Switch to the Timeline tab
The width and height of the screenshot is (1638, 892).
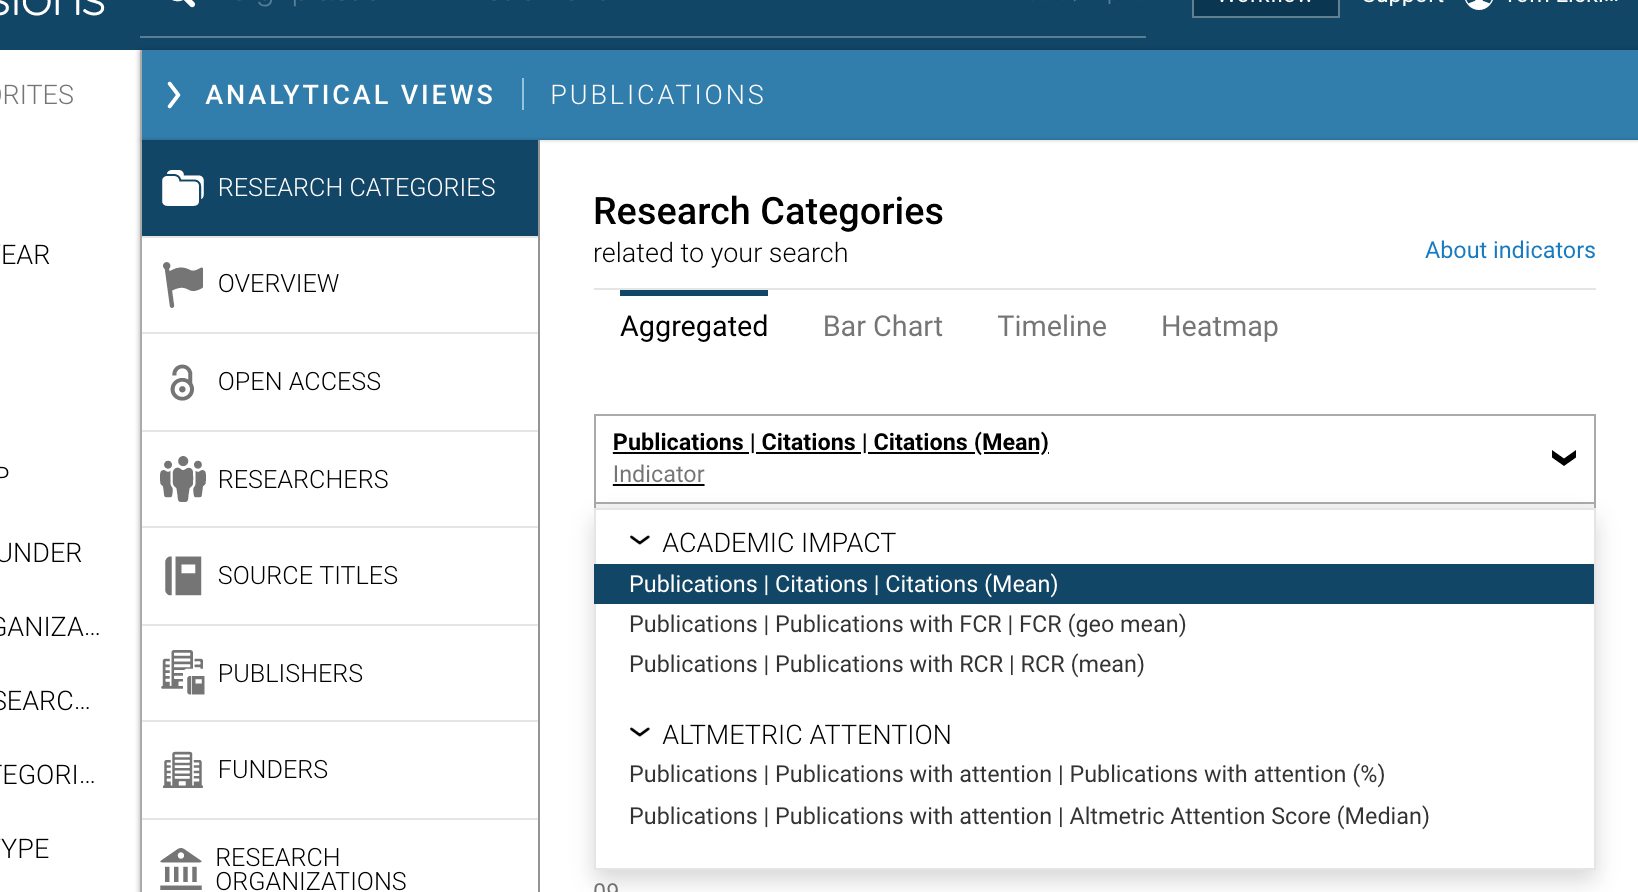click(1051, 327)
